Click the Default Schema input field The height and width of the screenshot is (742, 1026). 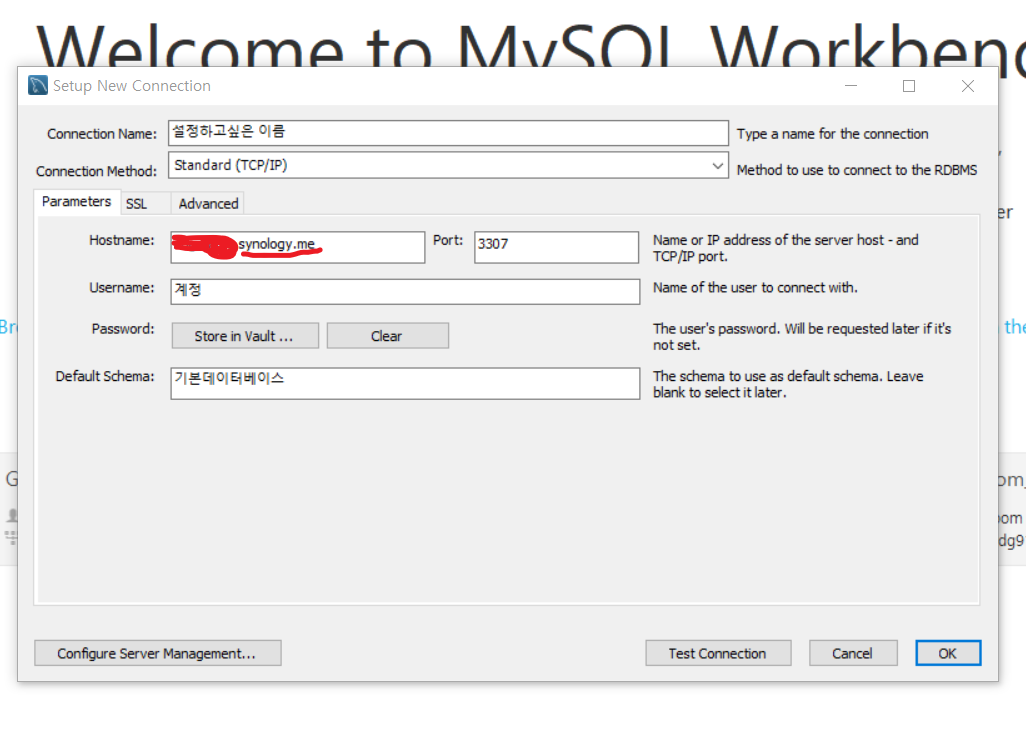point(405,383)
